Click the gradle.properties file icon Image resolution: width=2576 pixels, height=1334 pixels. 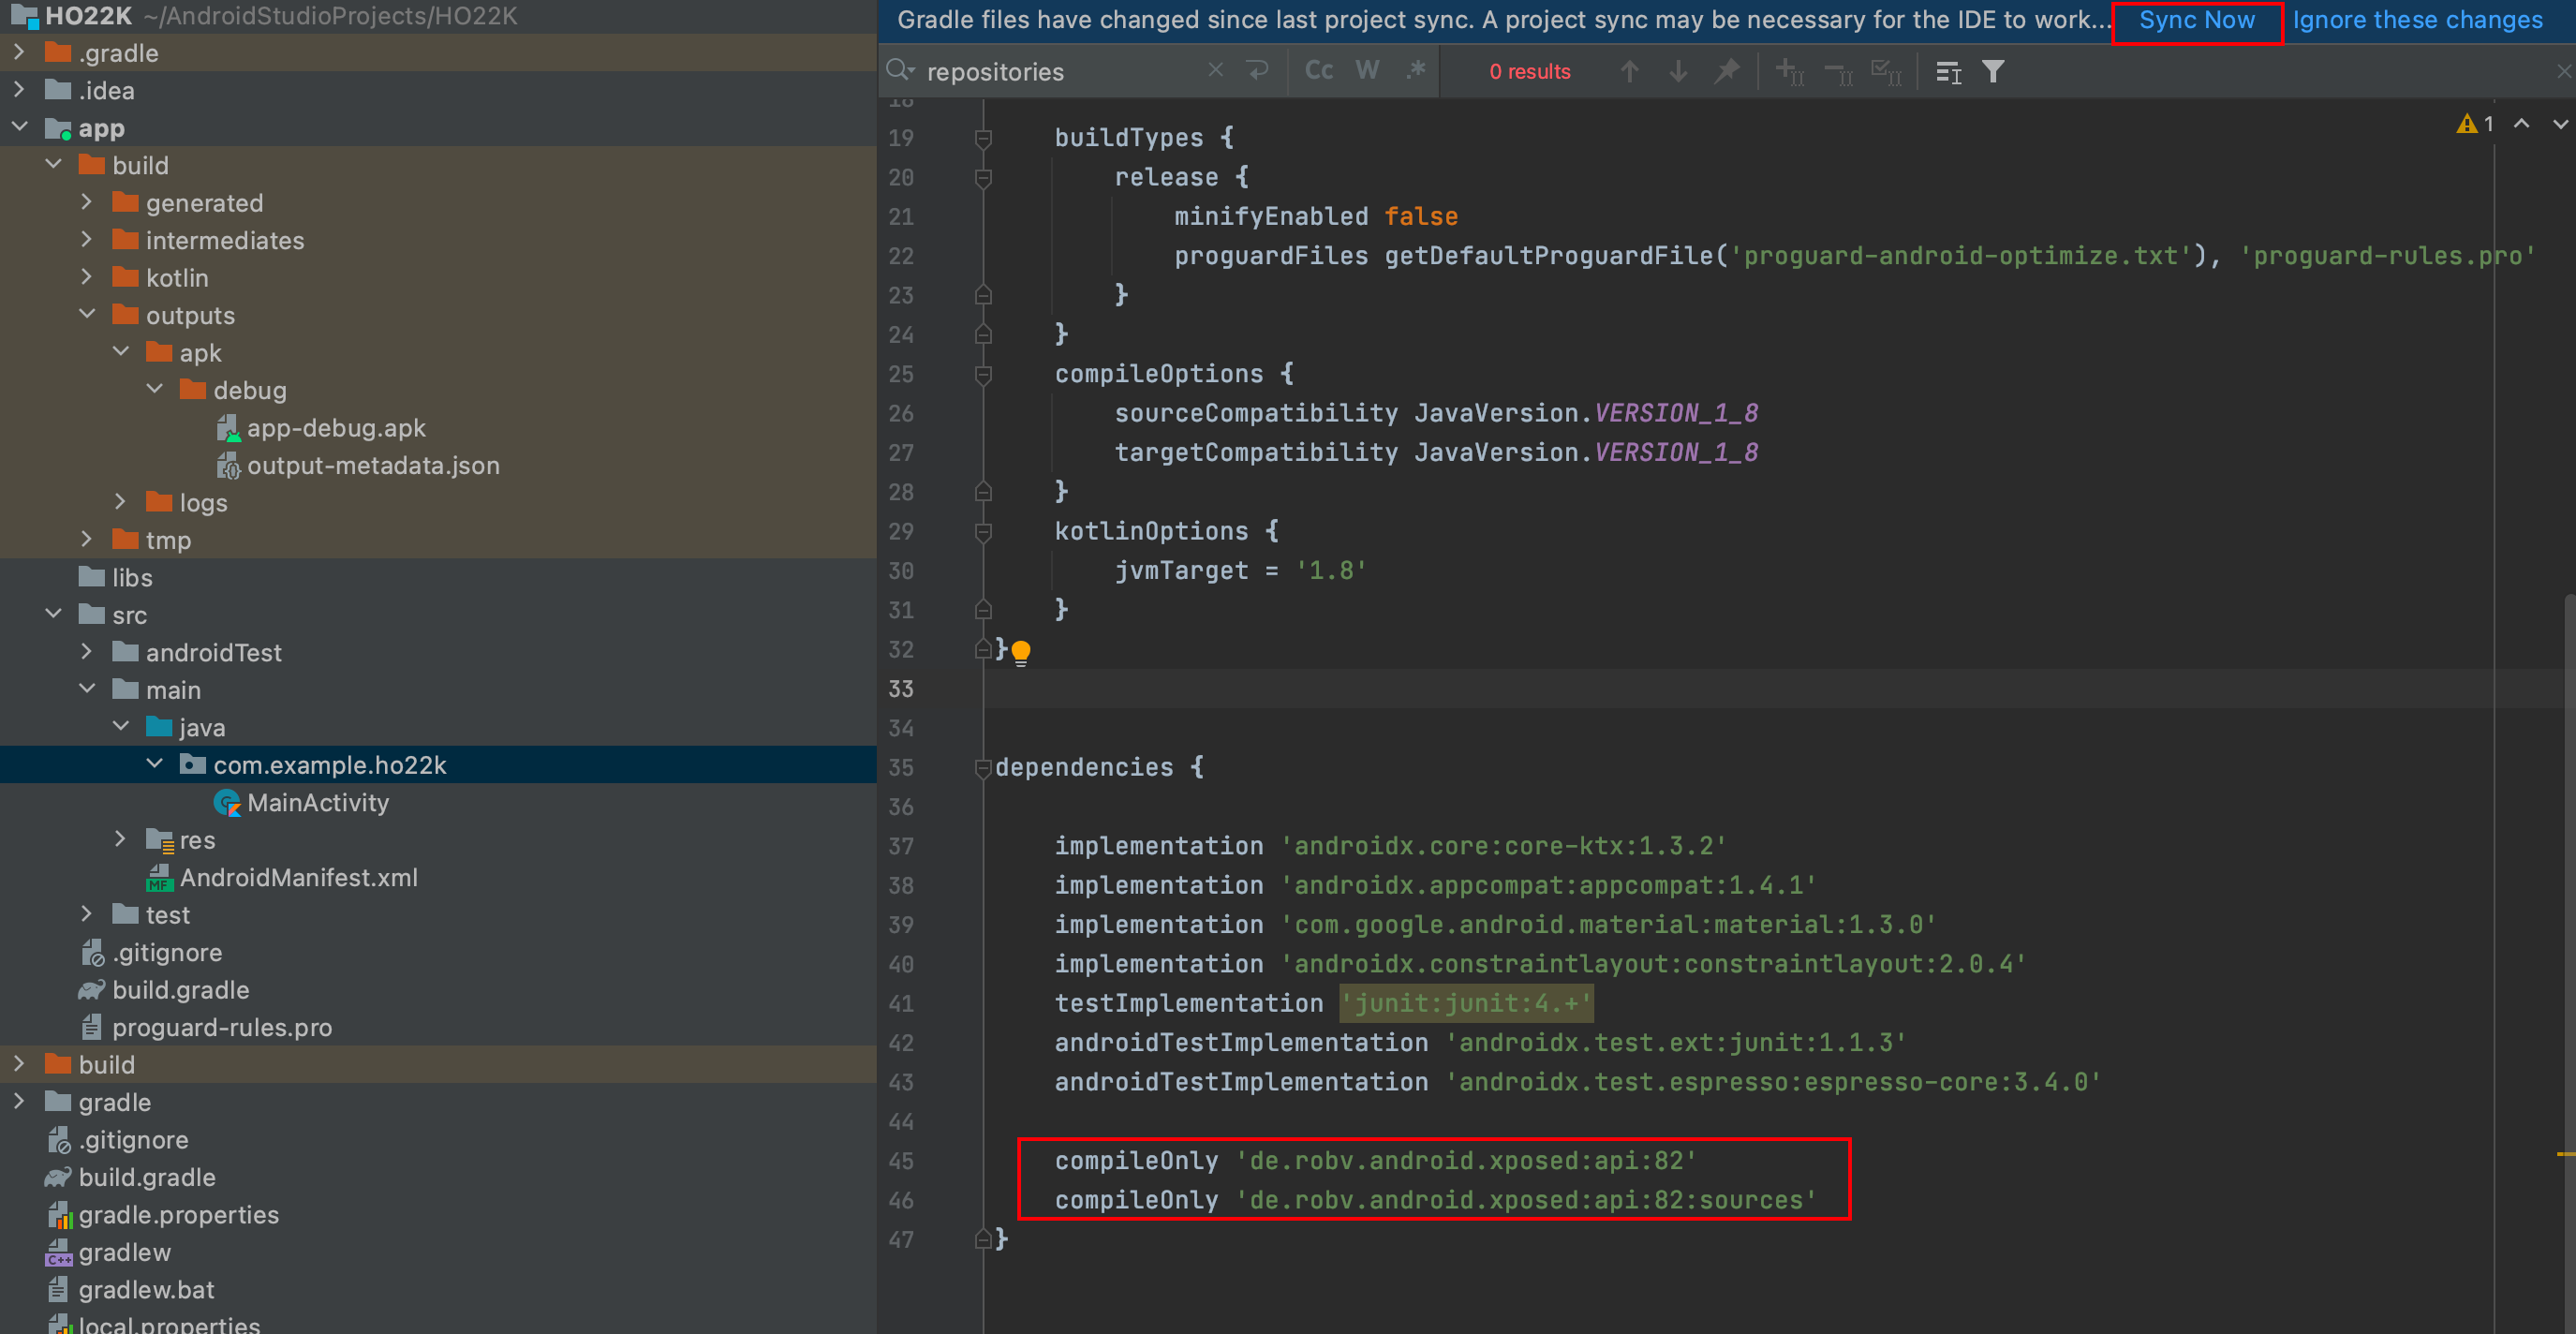59,1215
